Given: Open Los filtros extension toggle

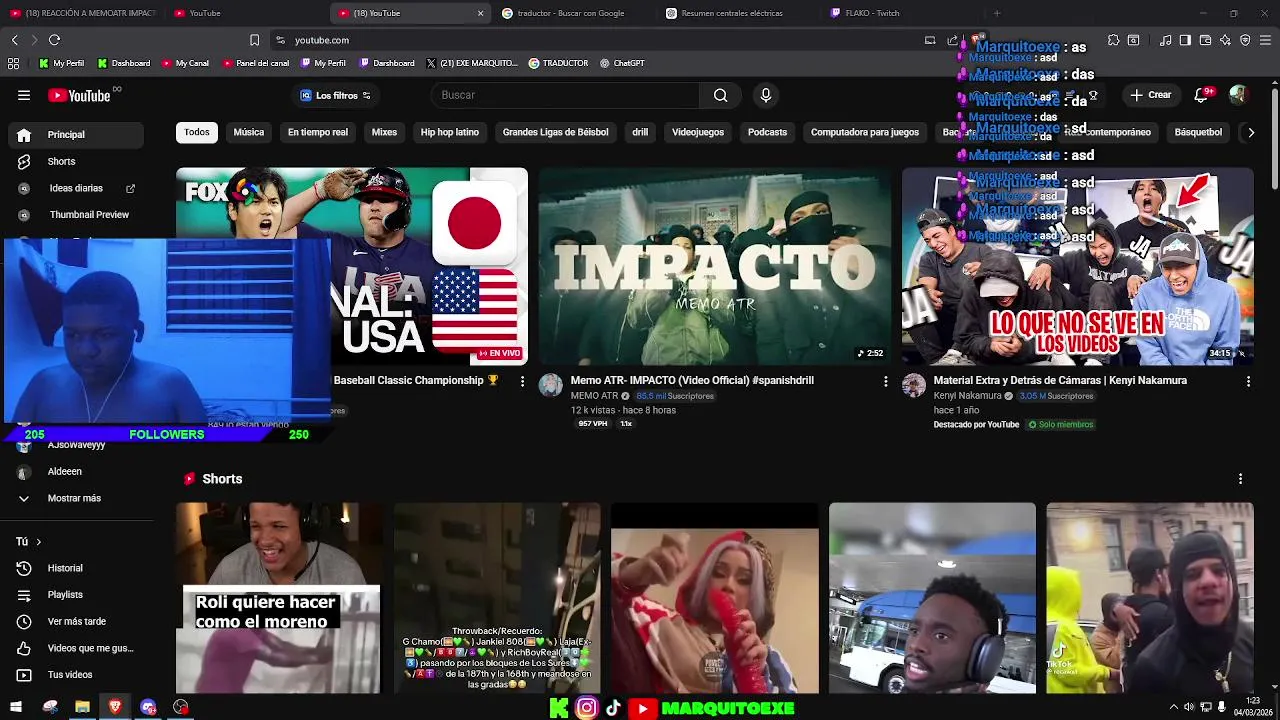Looking at the screenshot, I should (x=336, y=95).
